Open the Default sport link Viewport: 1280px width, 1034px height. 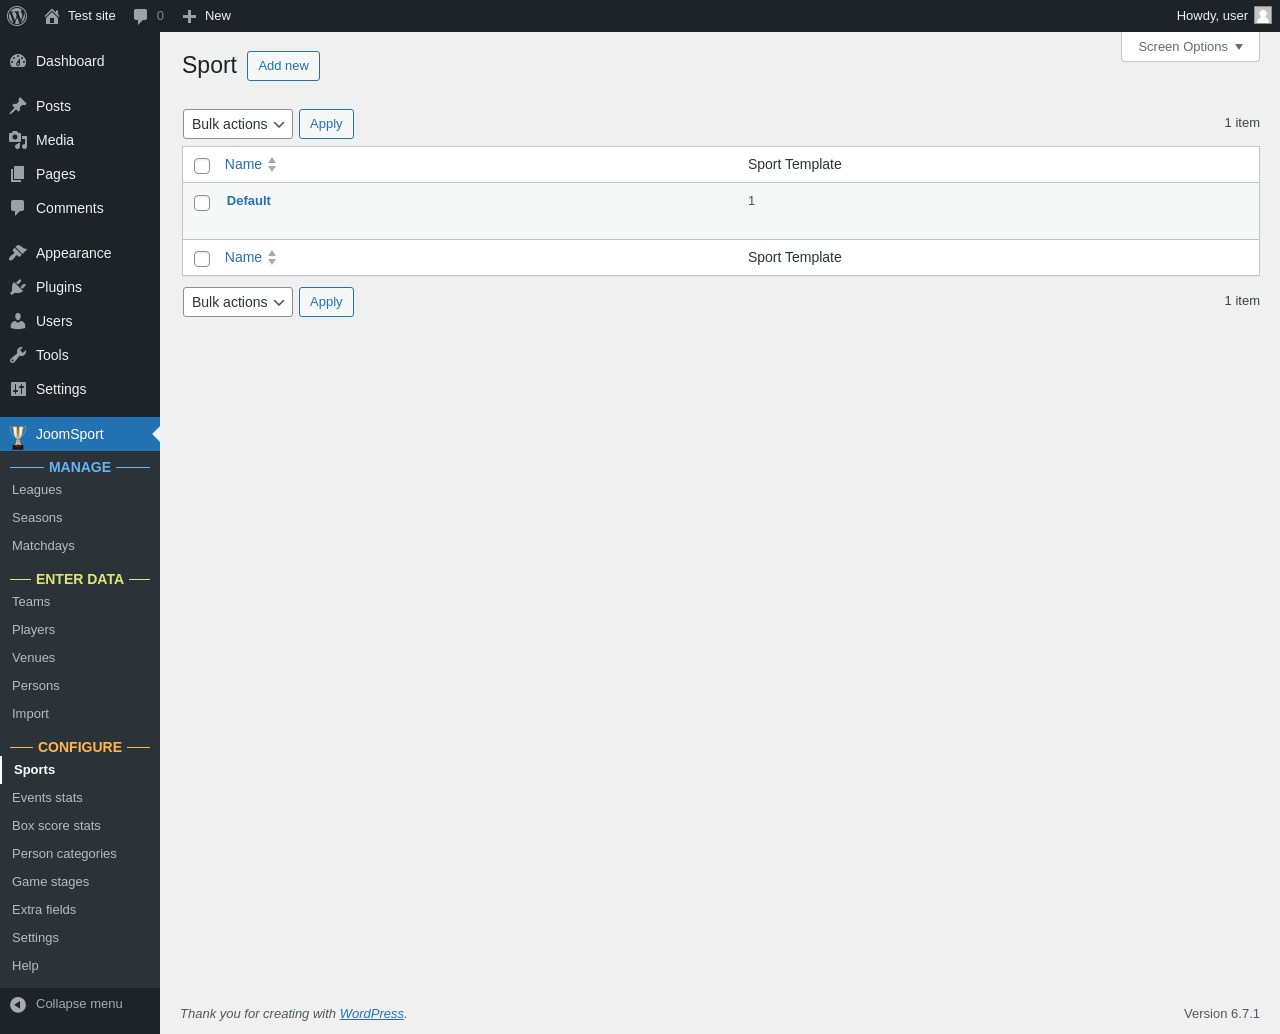point(249,201)
